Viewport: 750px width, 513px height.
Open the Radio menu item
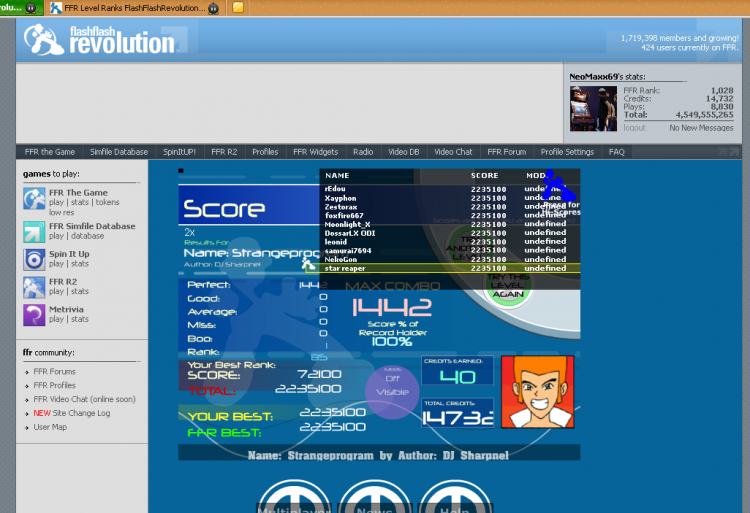point(363,152)
